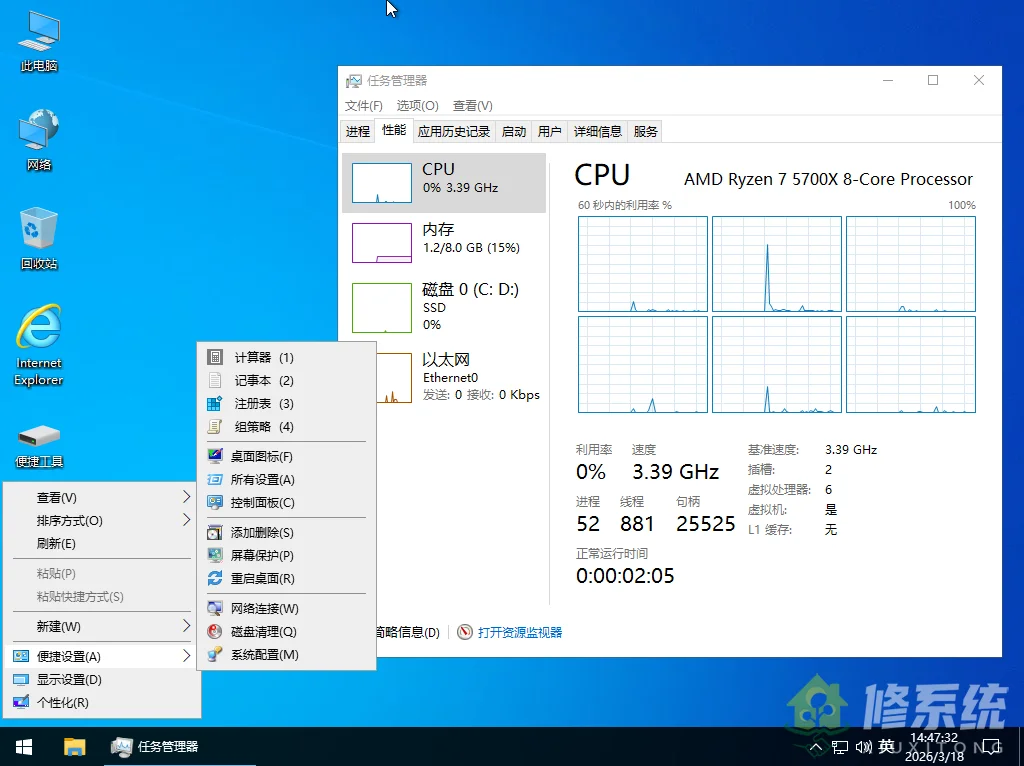Open Registry Editor (注册表)
Image resolution: width=1024 pixels, height=766 pixels.
[x=252, y=404]
